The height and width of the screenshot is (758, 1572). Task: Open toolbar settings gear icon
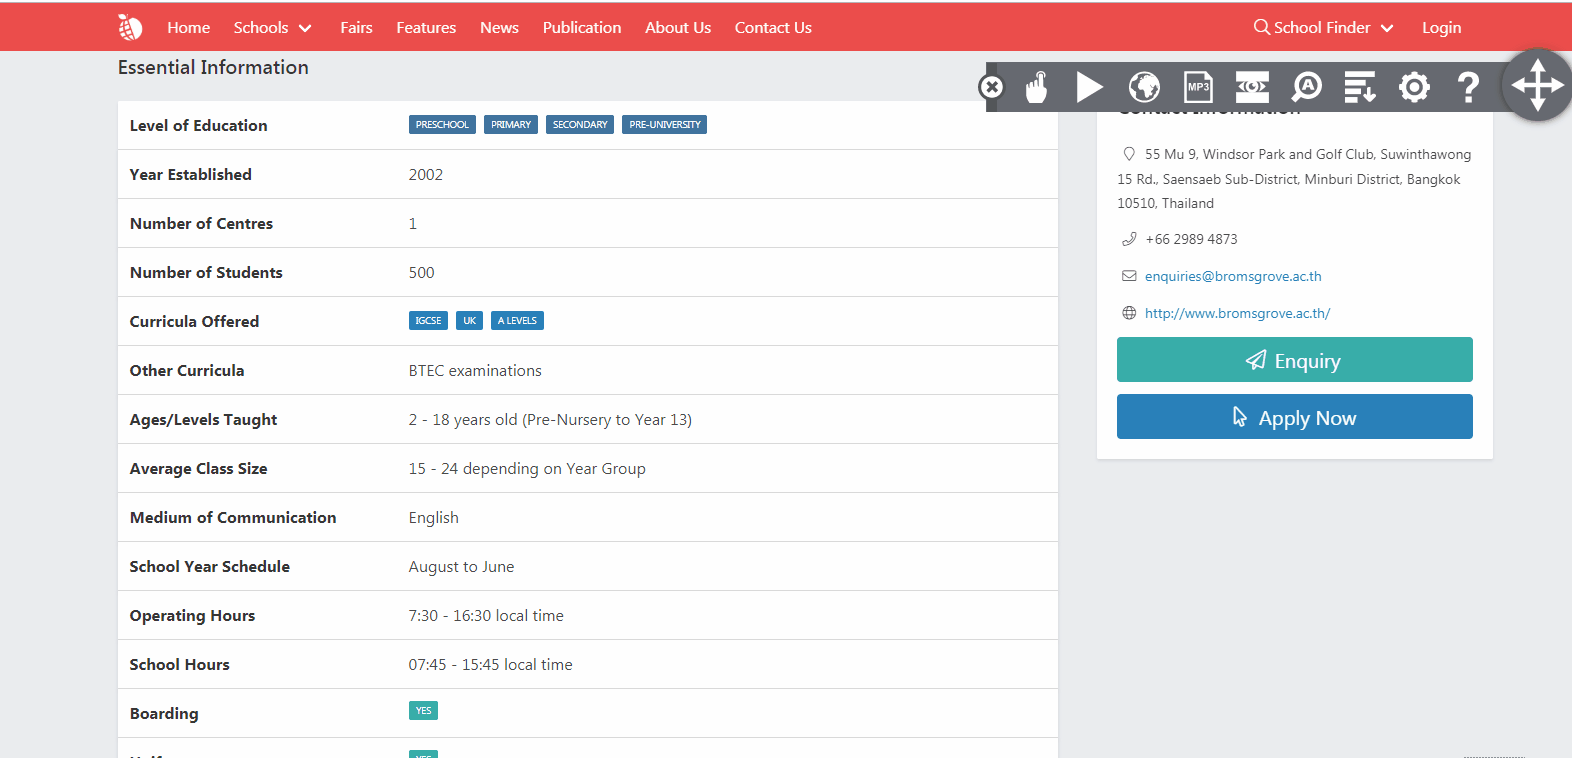[1414, 88]
